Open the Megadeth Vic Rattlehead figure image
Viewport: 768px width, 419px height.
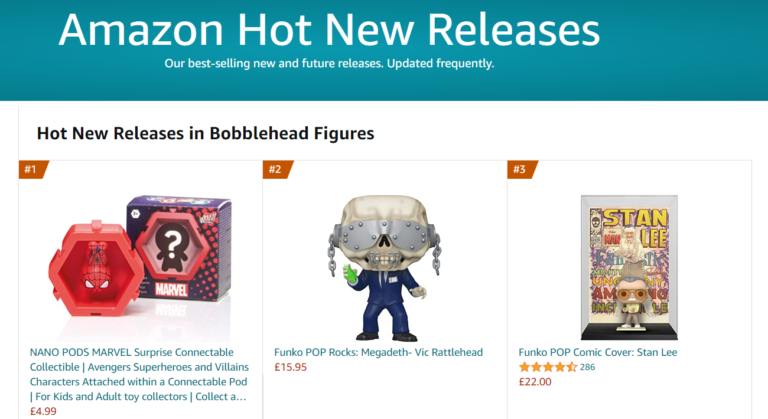pyautogui.click(x=385, y=266)
